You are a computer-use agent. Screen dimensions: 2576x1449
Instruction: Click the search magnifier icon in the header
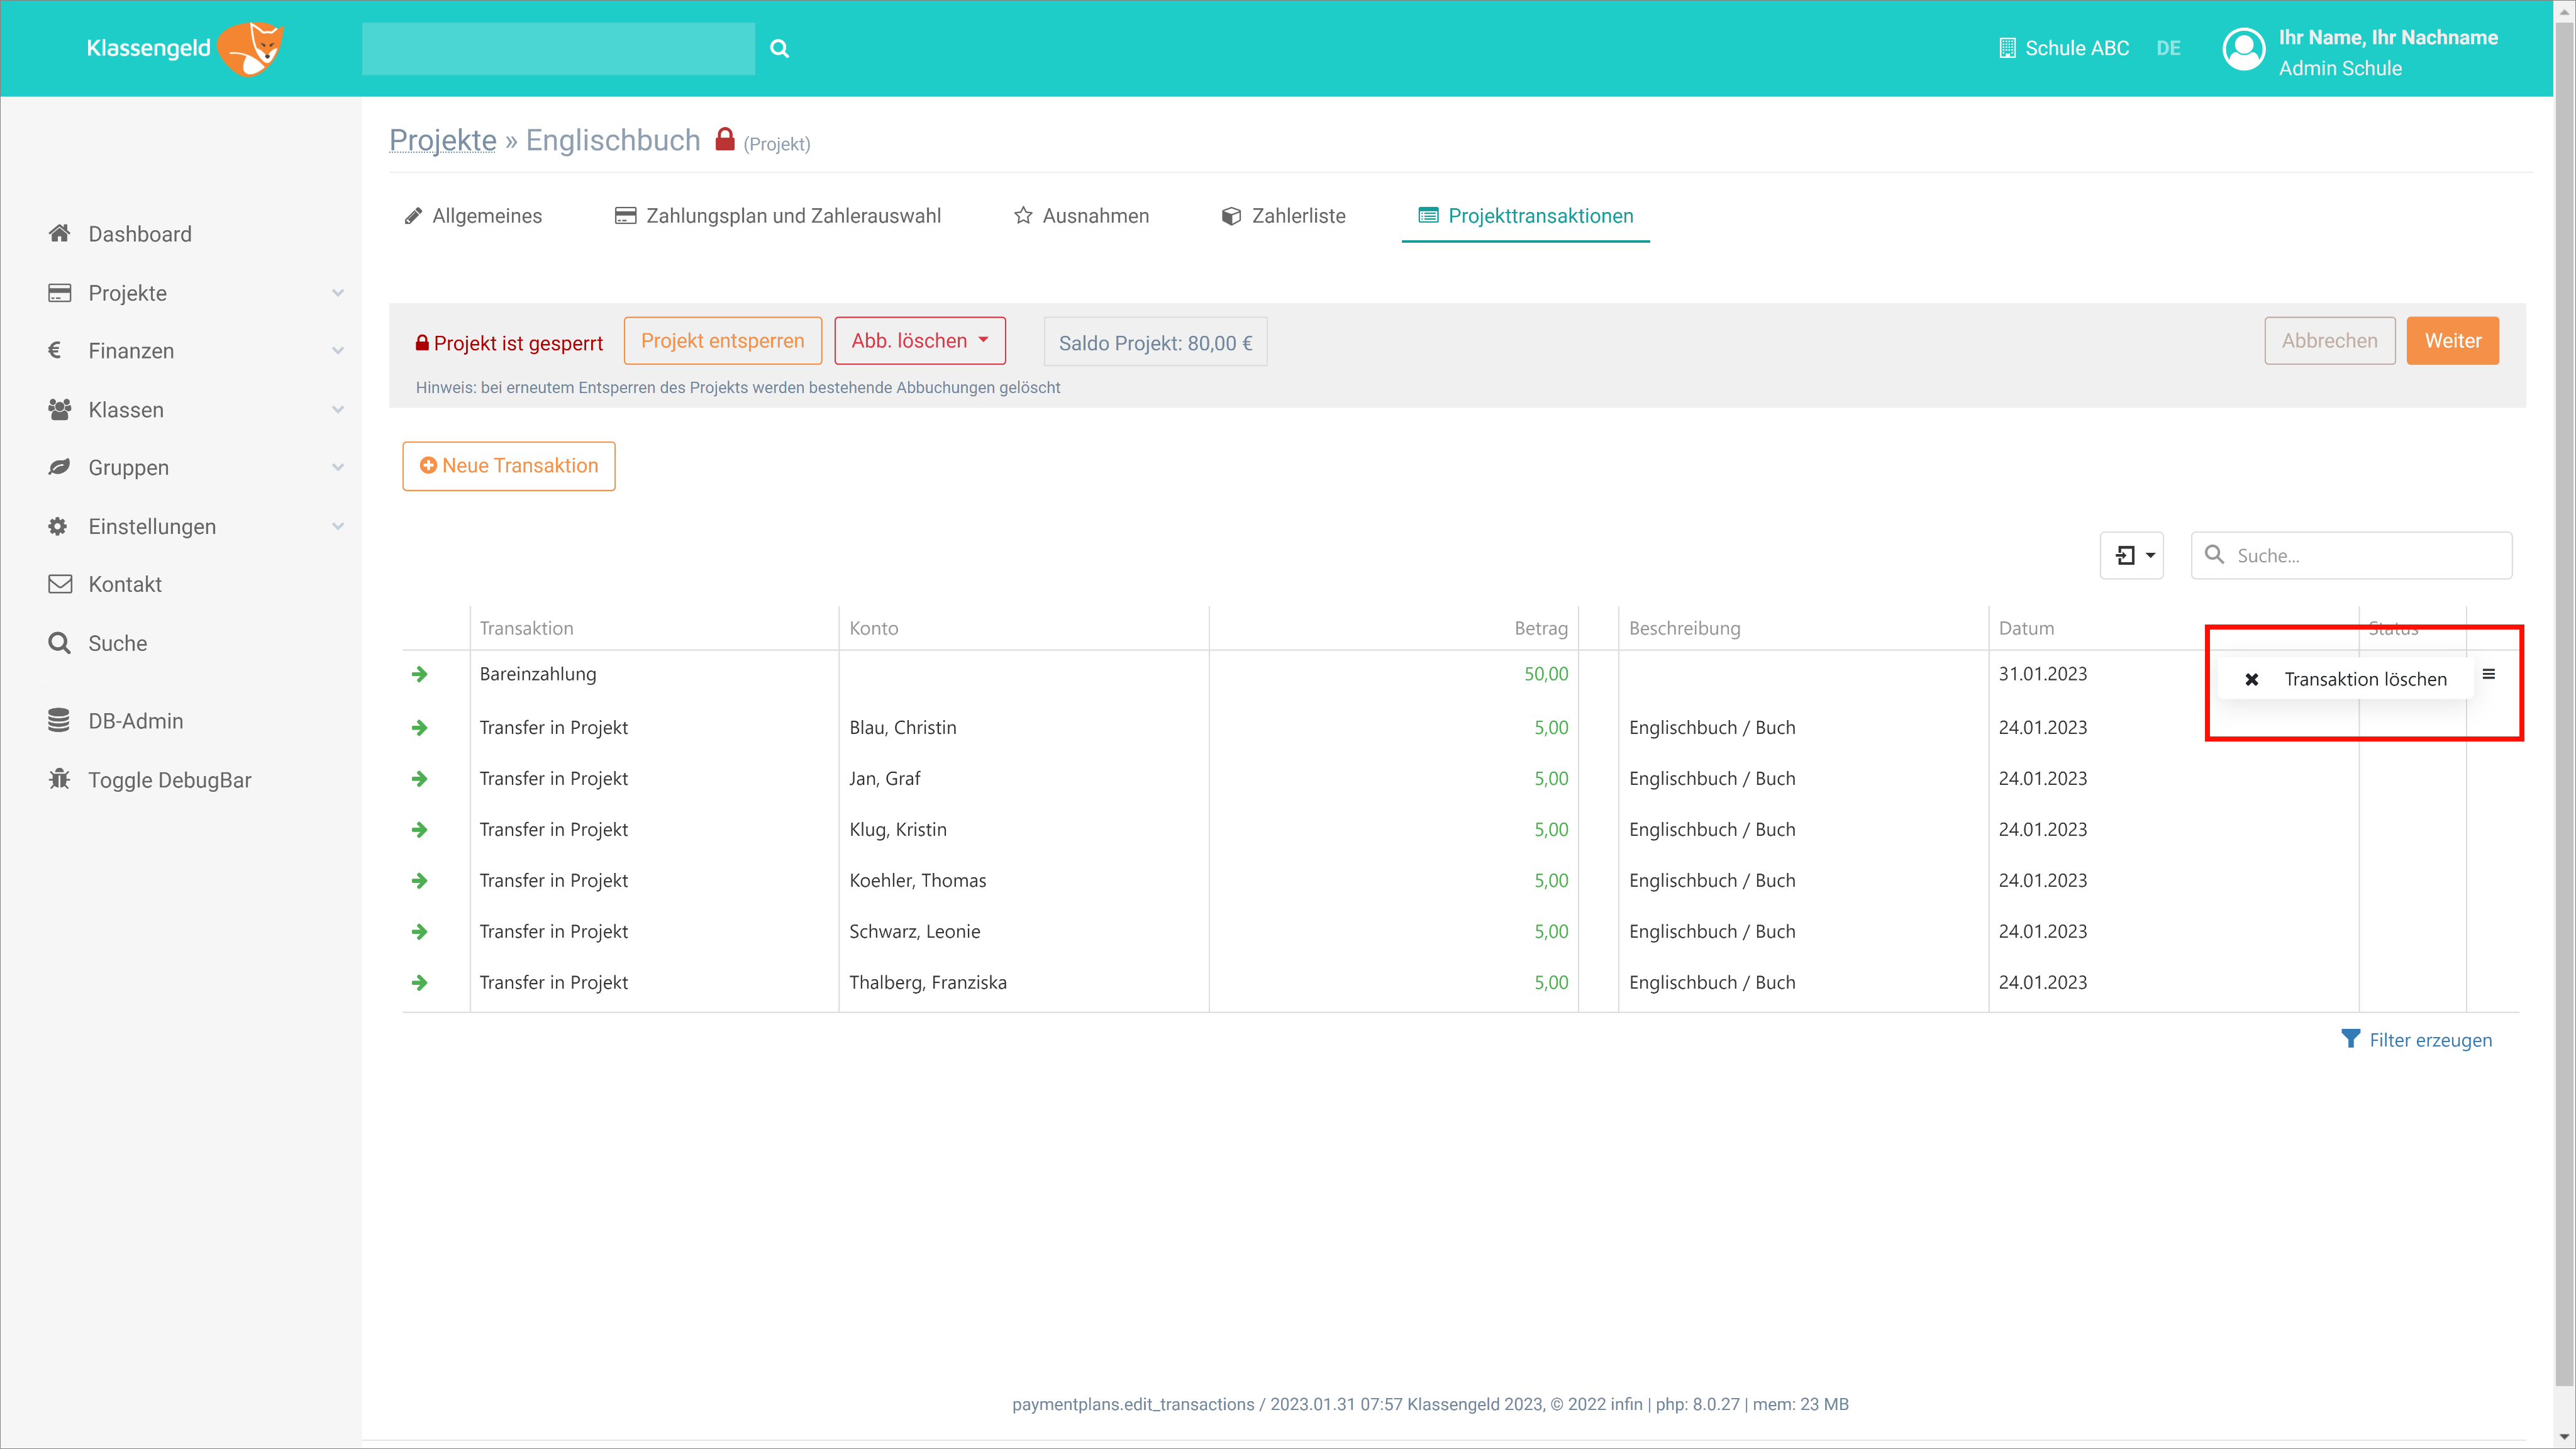[779, 48]
